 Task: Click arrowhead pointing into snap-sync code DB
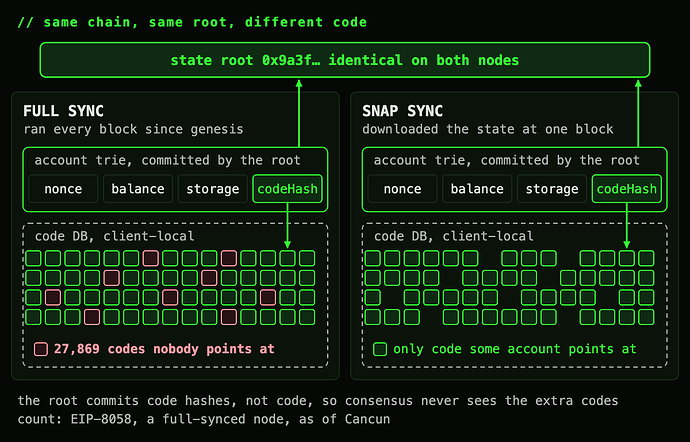627,244
